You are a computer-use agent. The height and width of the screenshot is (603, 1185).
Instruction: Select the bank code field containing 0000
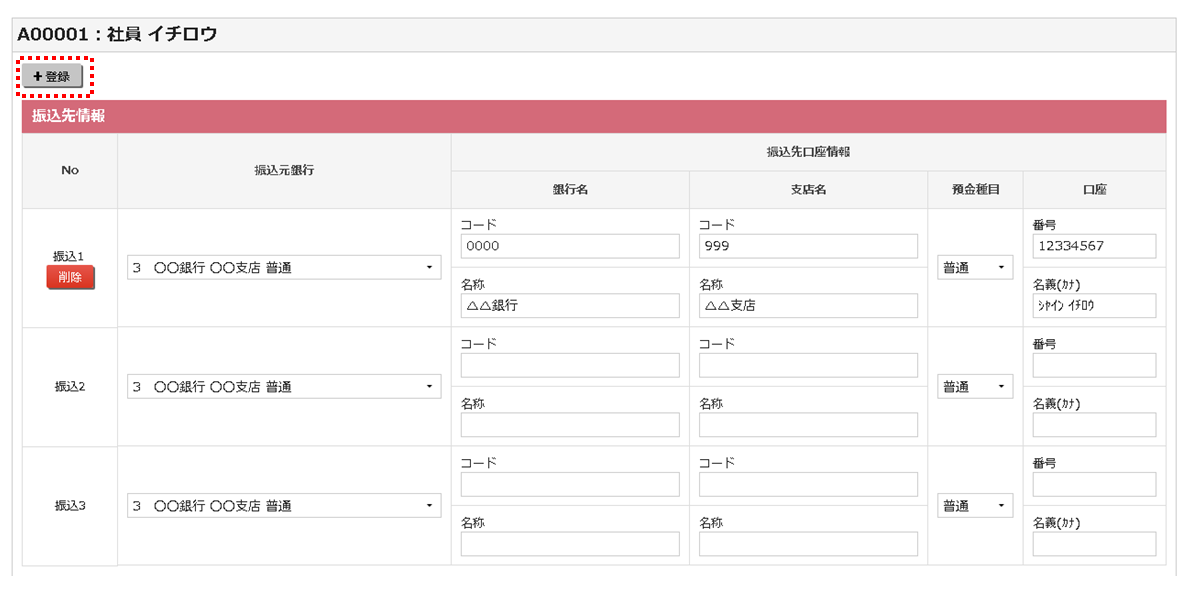click(x=570, y=246)
